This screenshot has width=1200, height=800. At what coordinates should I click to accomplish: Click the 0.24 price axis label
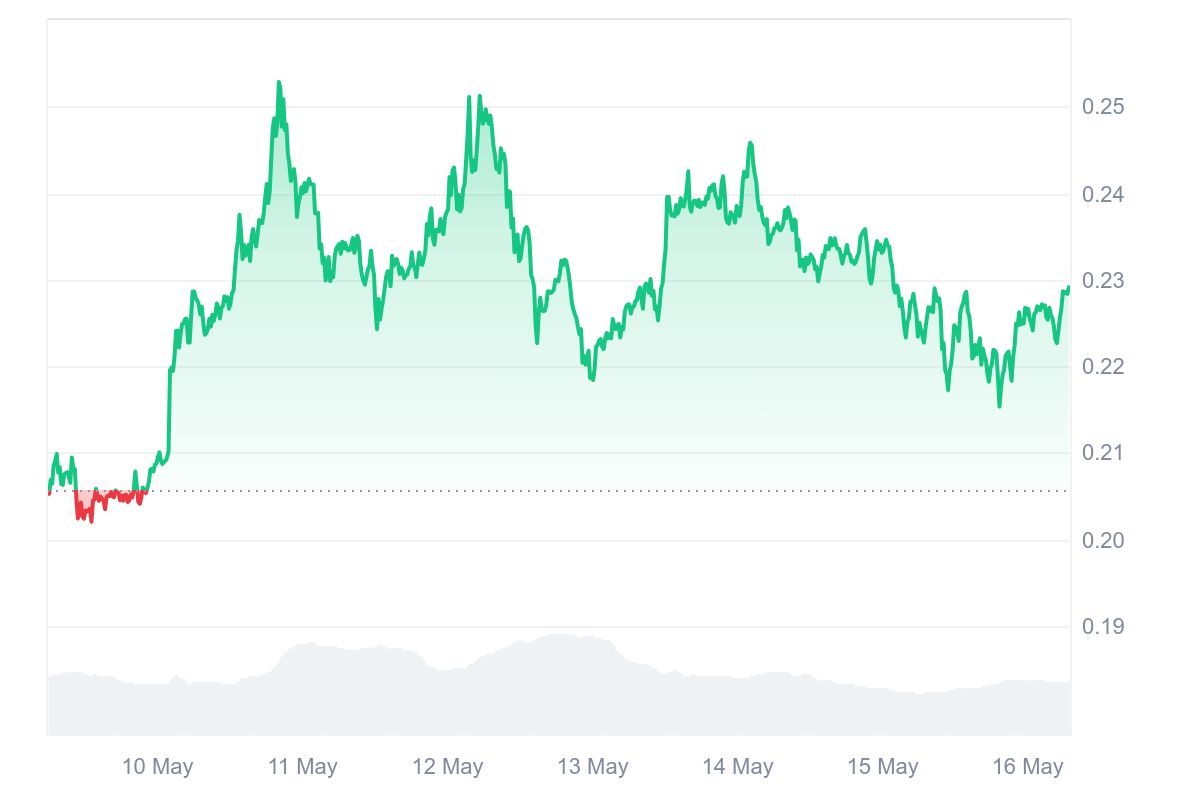1103,195
